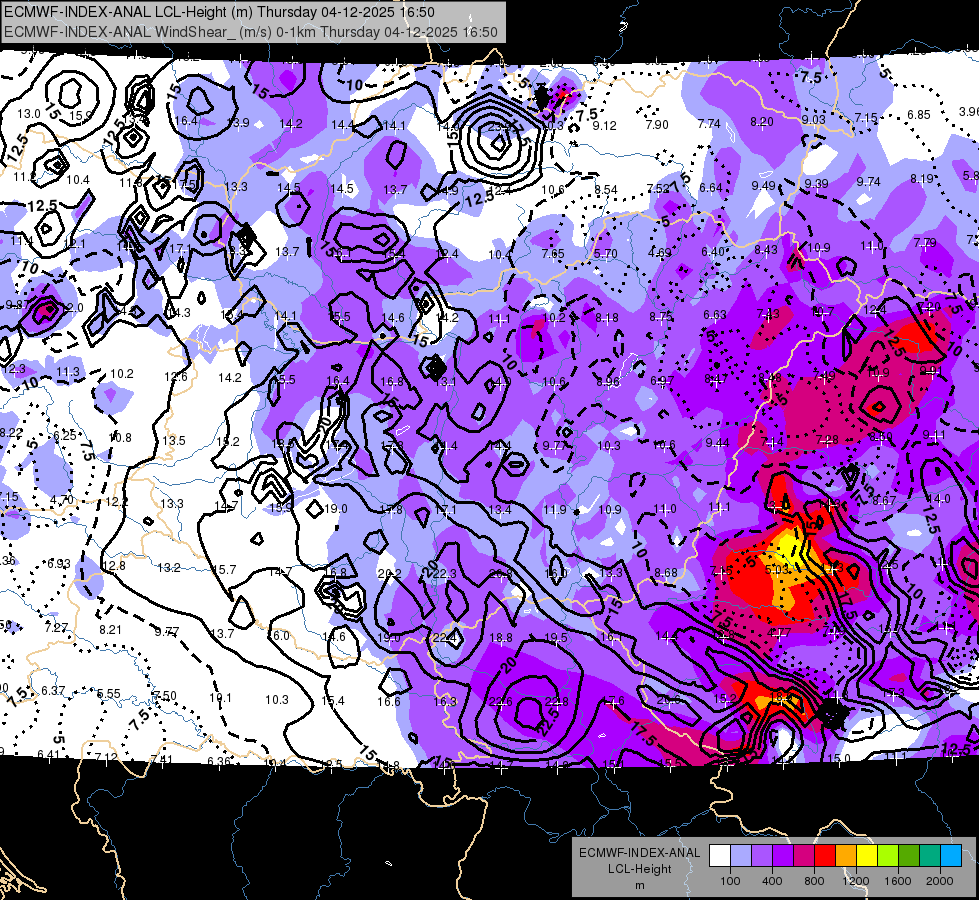Click the legend label 'ECMWF-INDEX-ANAL'
Viewport: 979px width, 900px height.
639,853
